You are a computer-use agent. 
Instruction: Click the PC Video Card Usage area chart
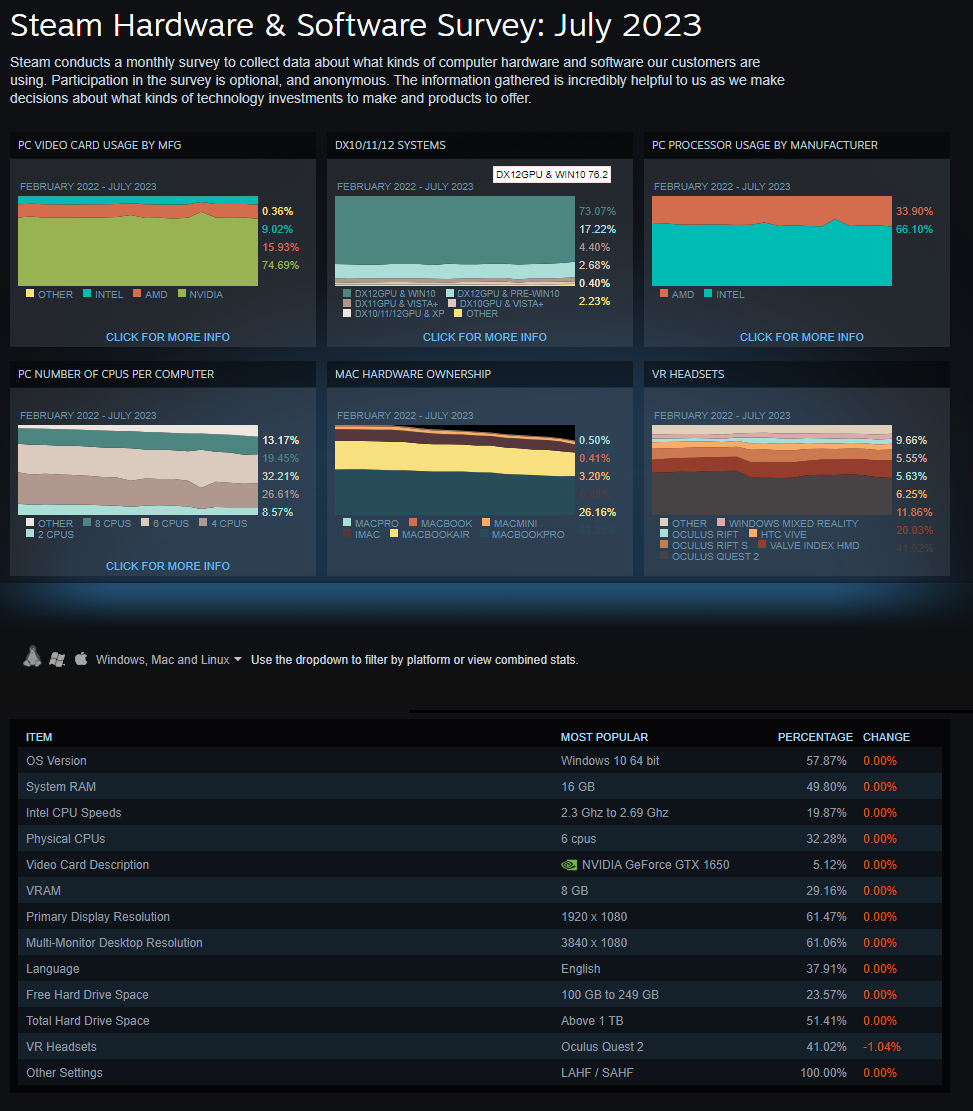(137, 241)
